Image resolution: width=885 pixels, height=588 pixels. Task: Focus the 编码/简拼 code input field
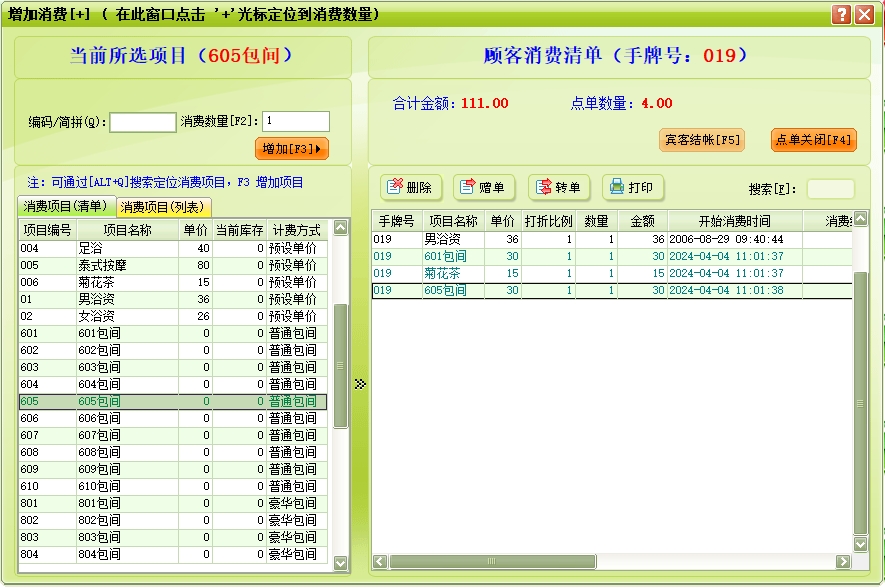pyautogui.click(x=142, y=122)
